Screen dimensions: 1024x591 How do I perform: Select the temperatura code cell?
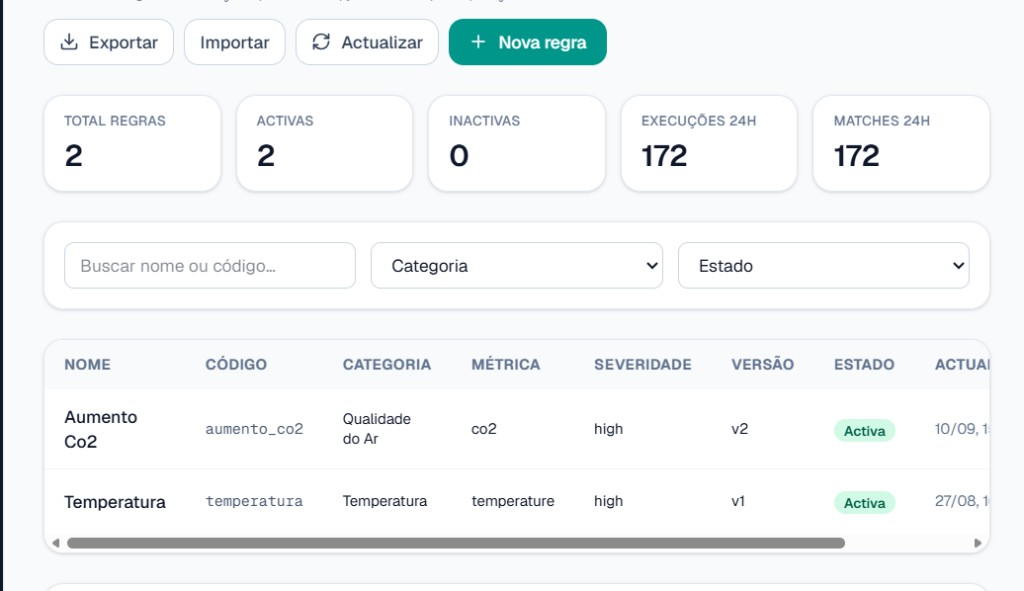pos(254,501)
